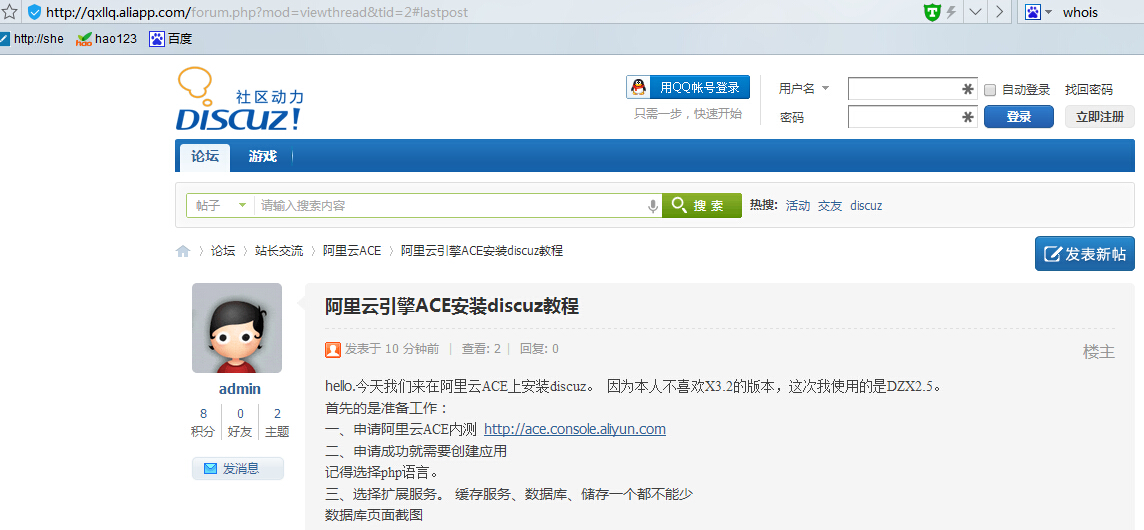The height and width of the screenshot is (530, 1144).
Task: Click the bookmark star icon in address bar
Action: click(x=9, y=12)
